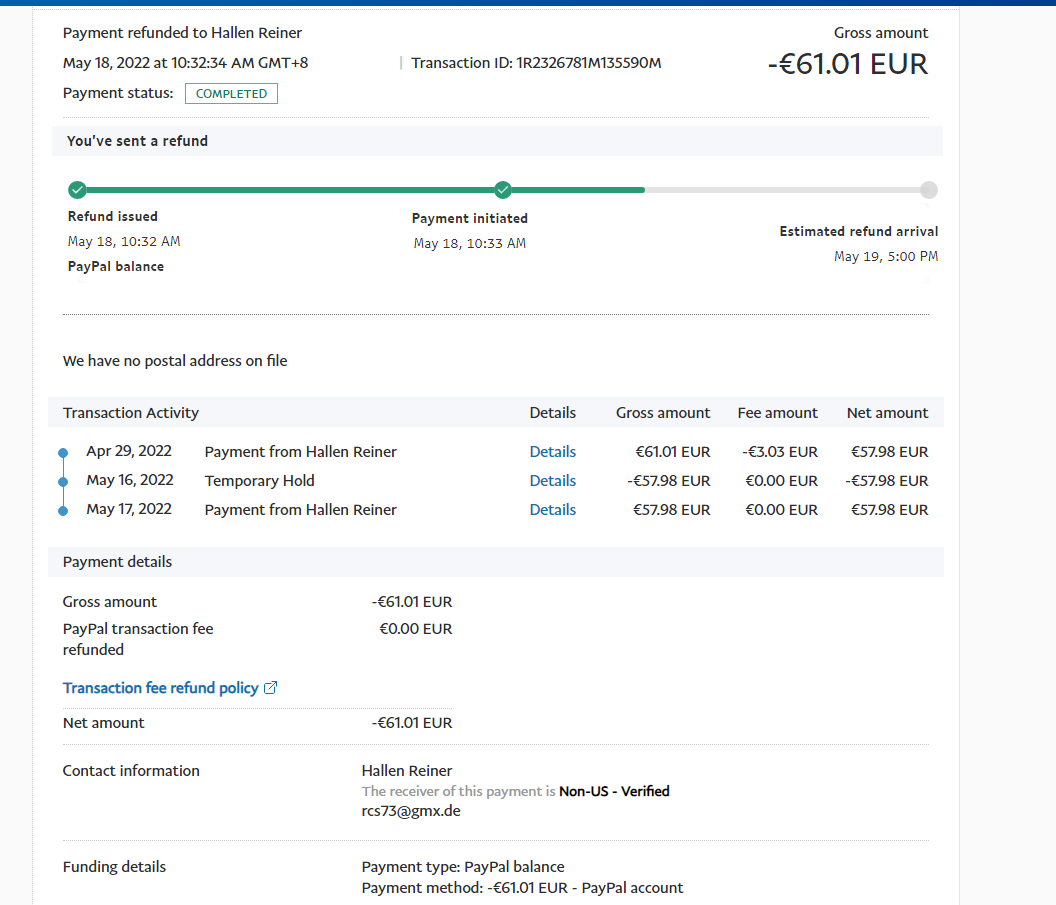Viewport: 1056px width, 905px height.
Task: View Details for the Temporary Hold entry
Action: tap(552, 481)
